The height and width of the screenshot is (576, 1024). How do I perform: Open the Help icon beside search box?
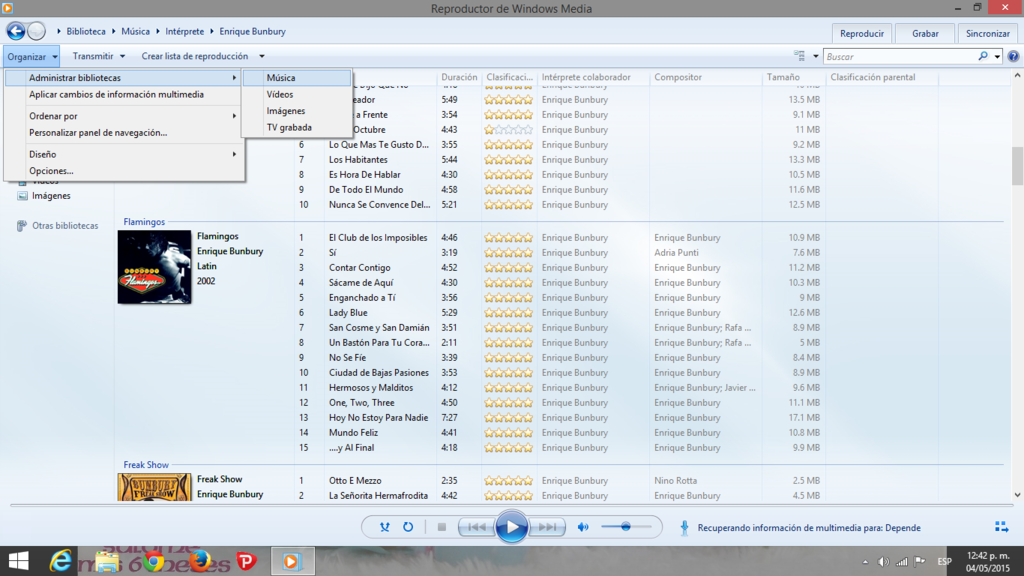point(1012,56)
